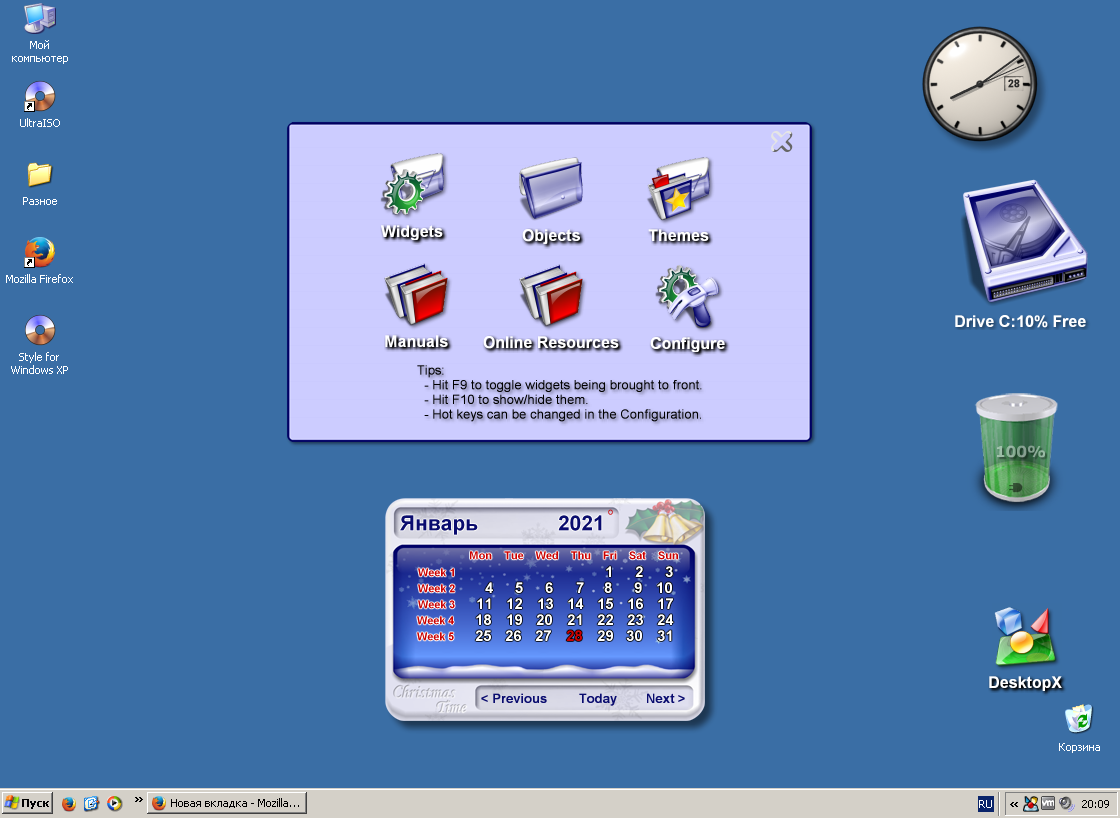
Task: Open the Objects folder icon
Action: tap(550, 192)
